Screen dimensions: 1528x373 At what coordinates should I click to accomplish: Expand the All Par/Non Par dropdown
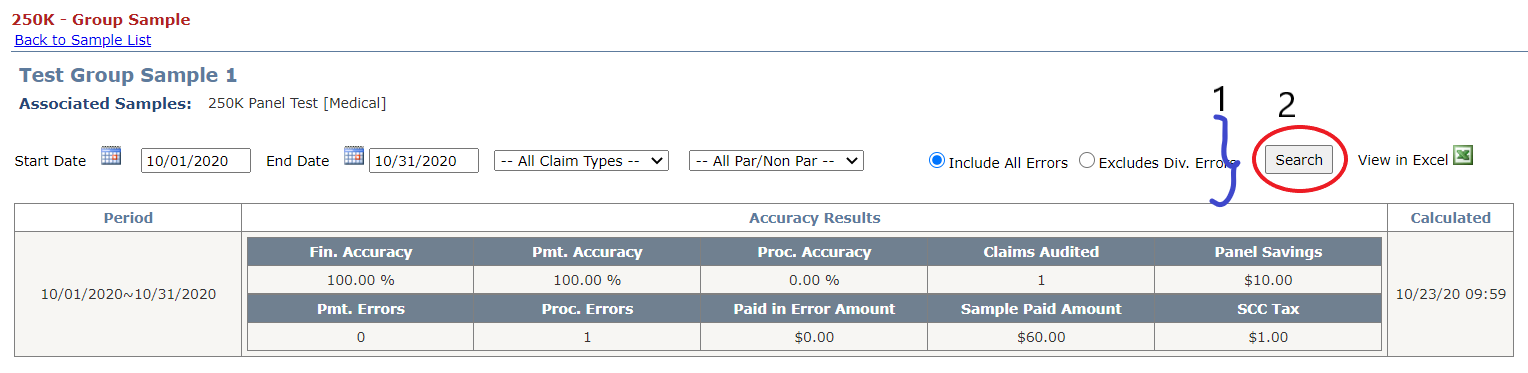(x=776, y=161)
